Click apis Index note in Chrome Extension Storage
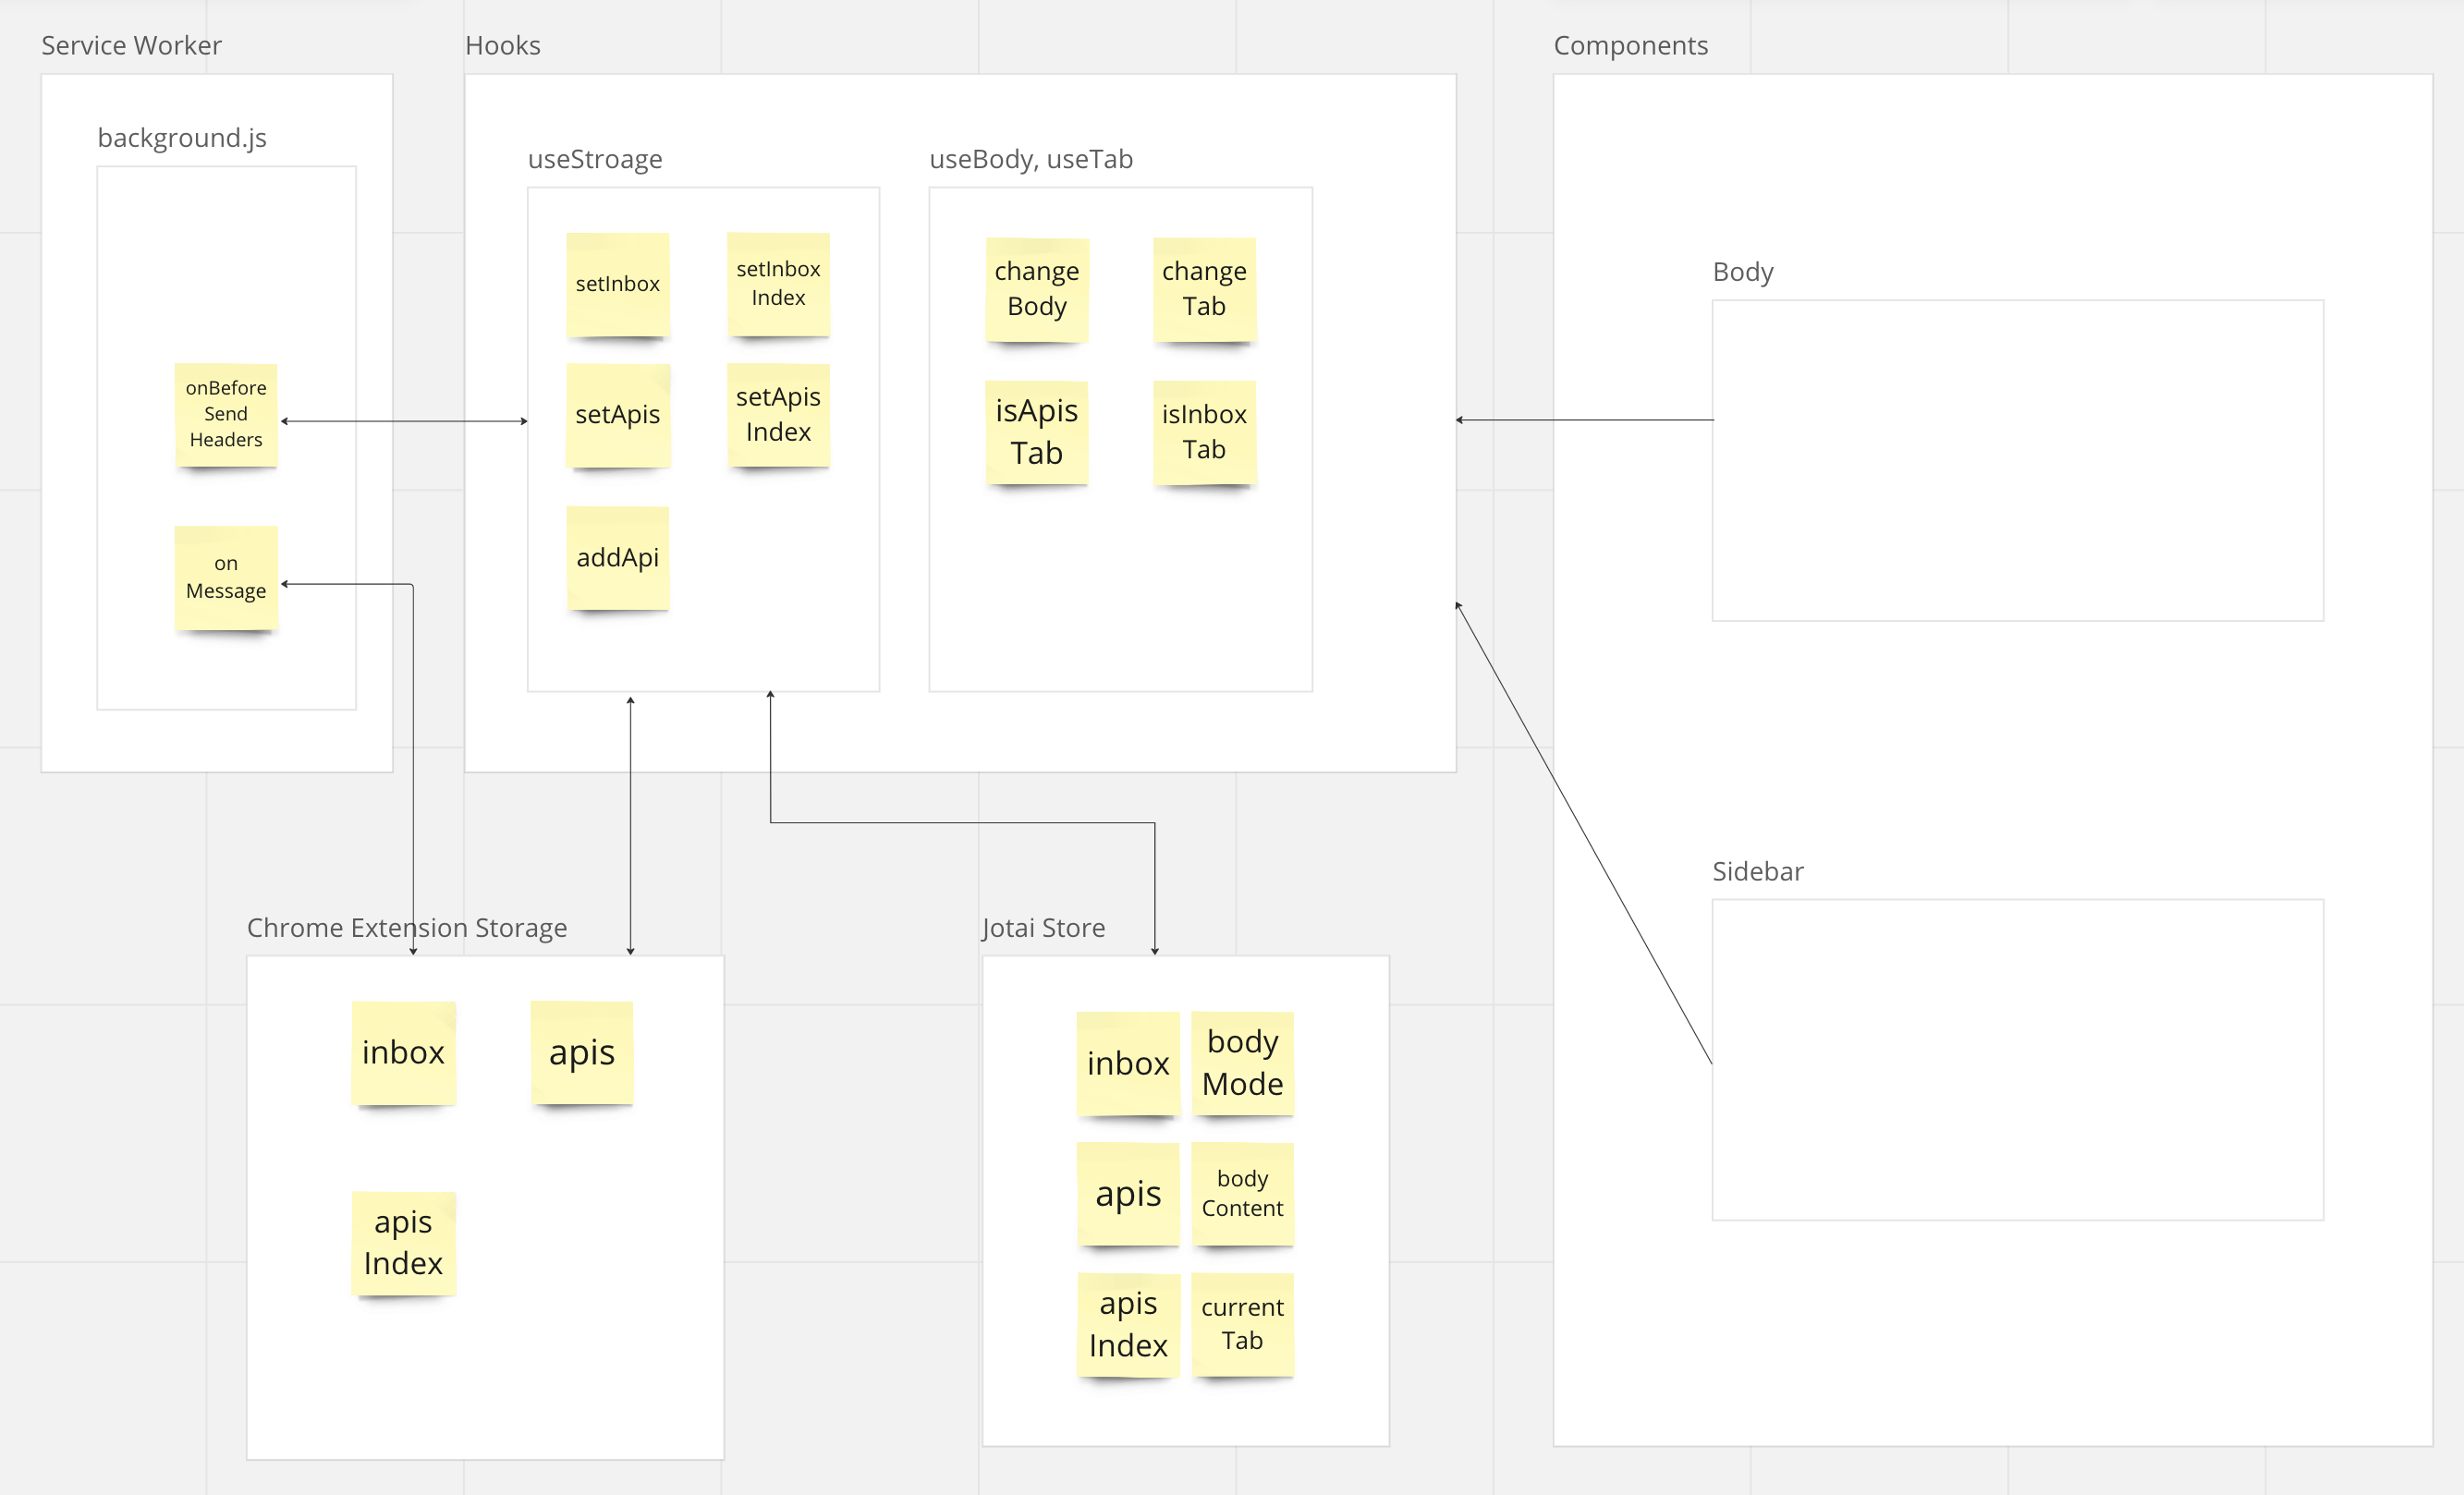This screenshot has height=1495, width=2464. point(403,1243)
